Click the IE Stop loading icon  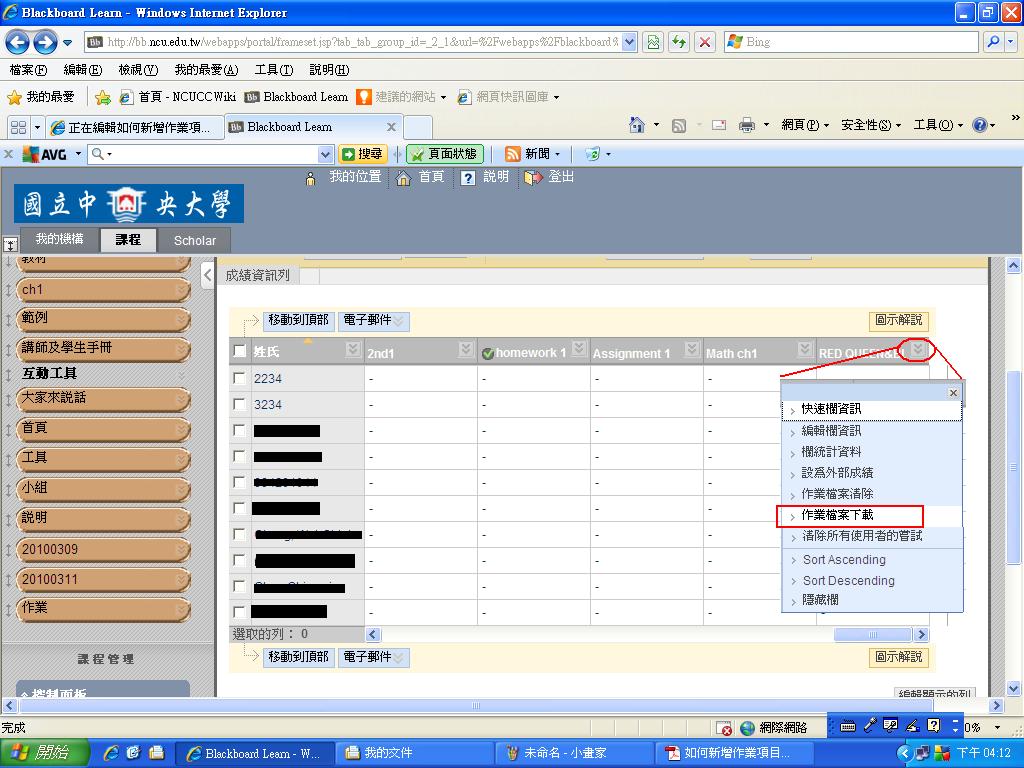point(705,42)
